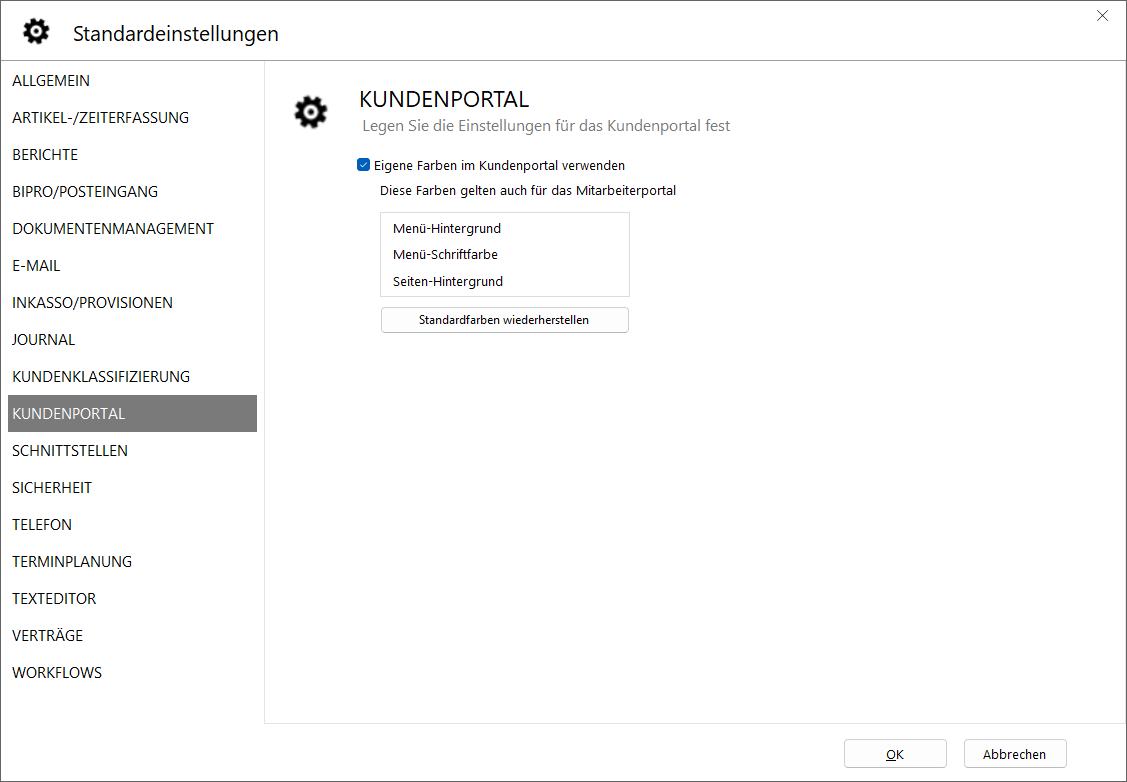1127x782 pixels.
Task: Close the Standardeinstellungen dialog window
Action: 1102,16
